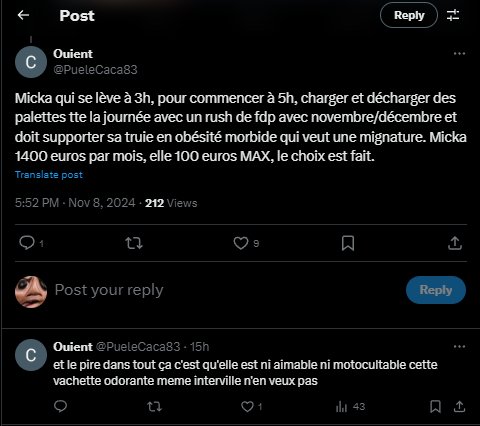This screenshot has width=480, height=426.
Task: Go back using the arrow icon
Action: pyautogui.click(x=23, y=15)
